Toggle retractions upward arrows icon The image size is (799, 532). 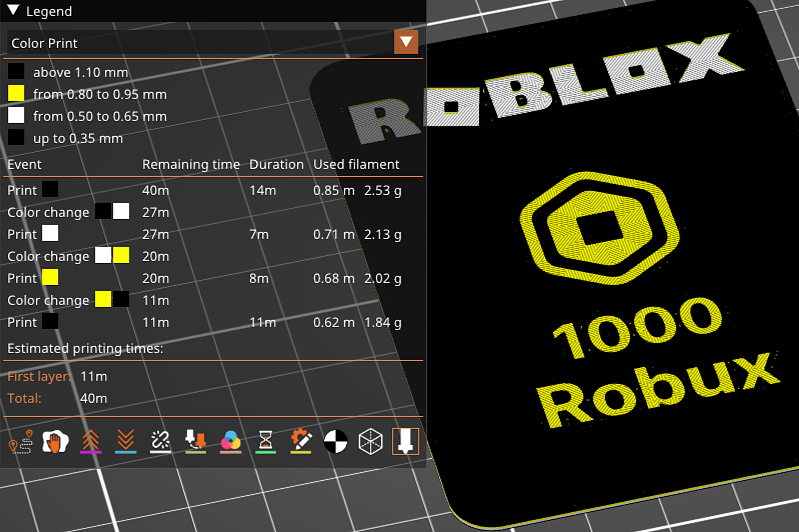click(x=91, y=441)
